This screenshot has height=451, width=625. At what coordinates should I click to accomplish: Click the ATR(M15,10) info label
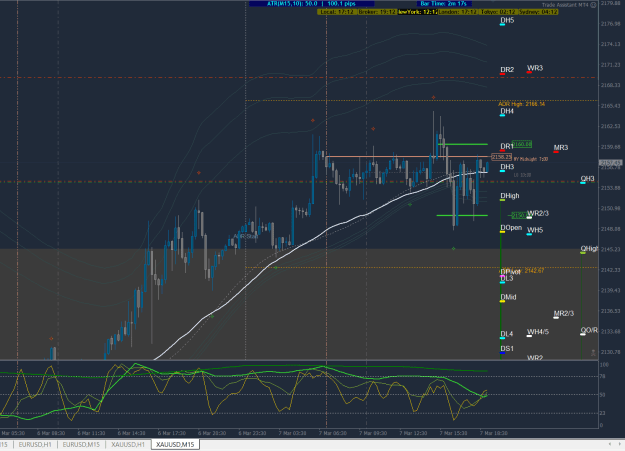click(312, 4)
